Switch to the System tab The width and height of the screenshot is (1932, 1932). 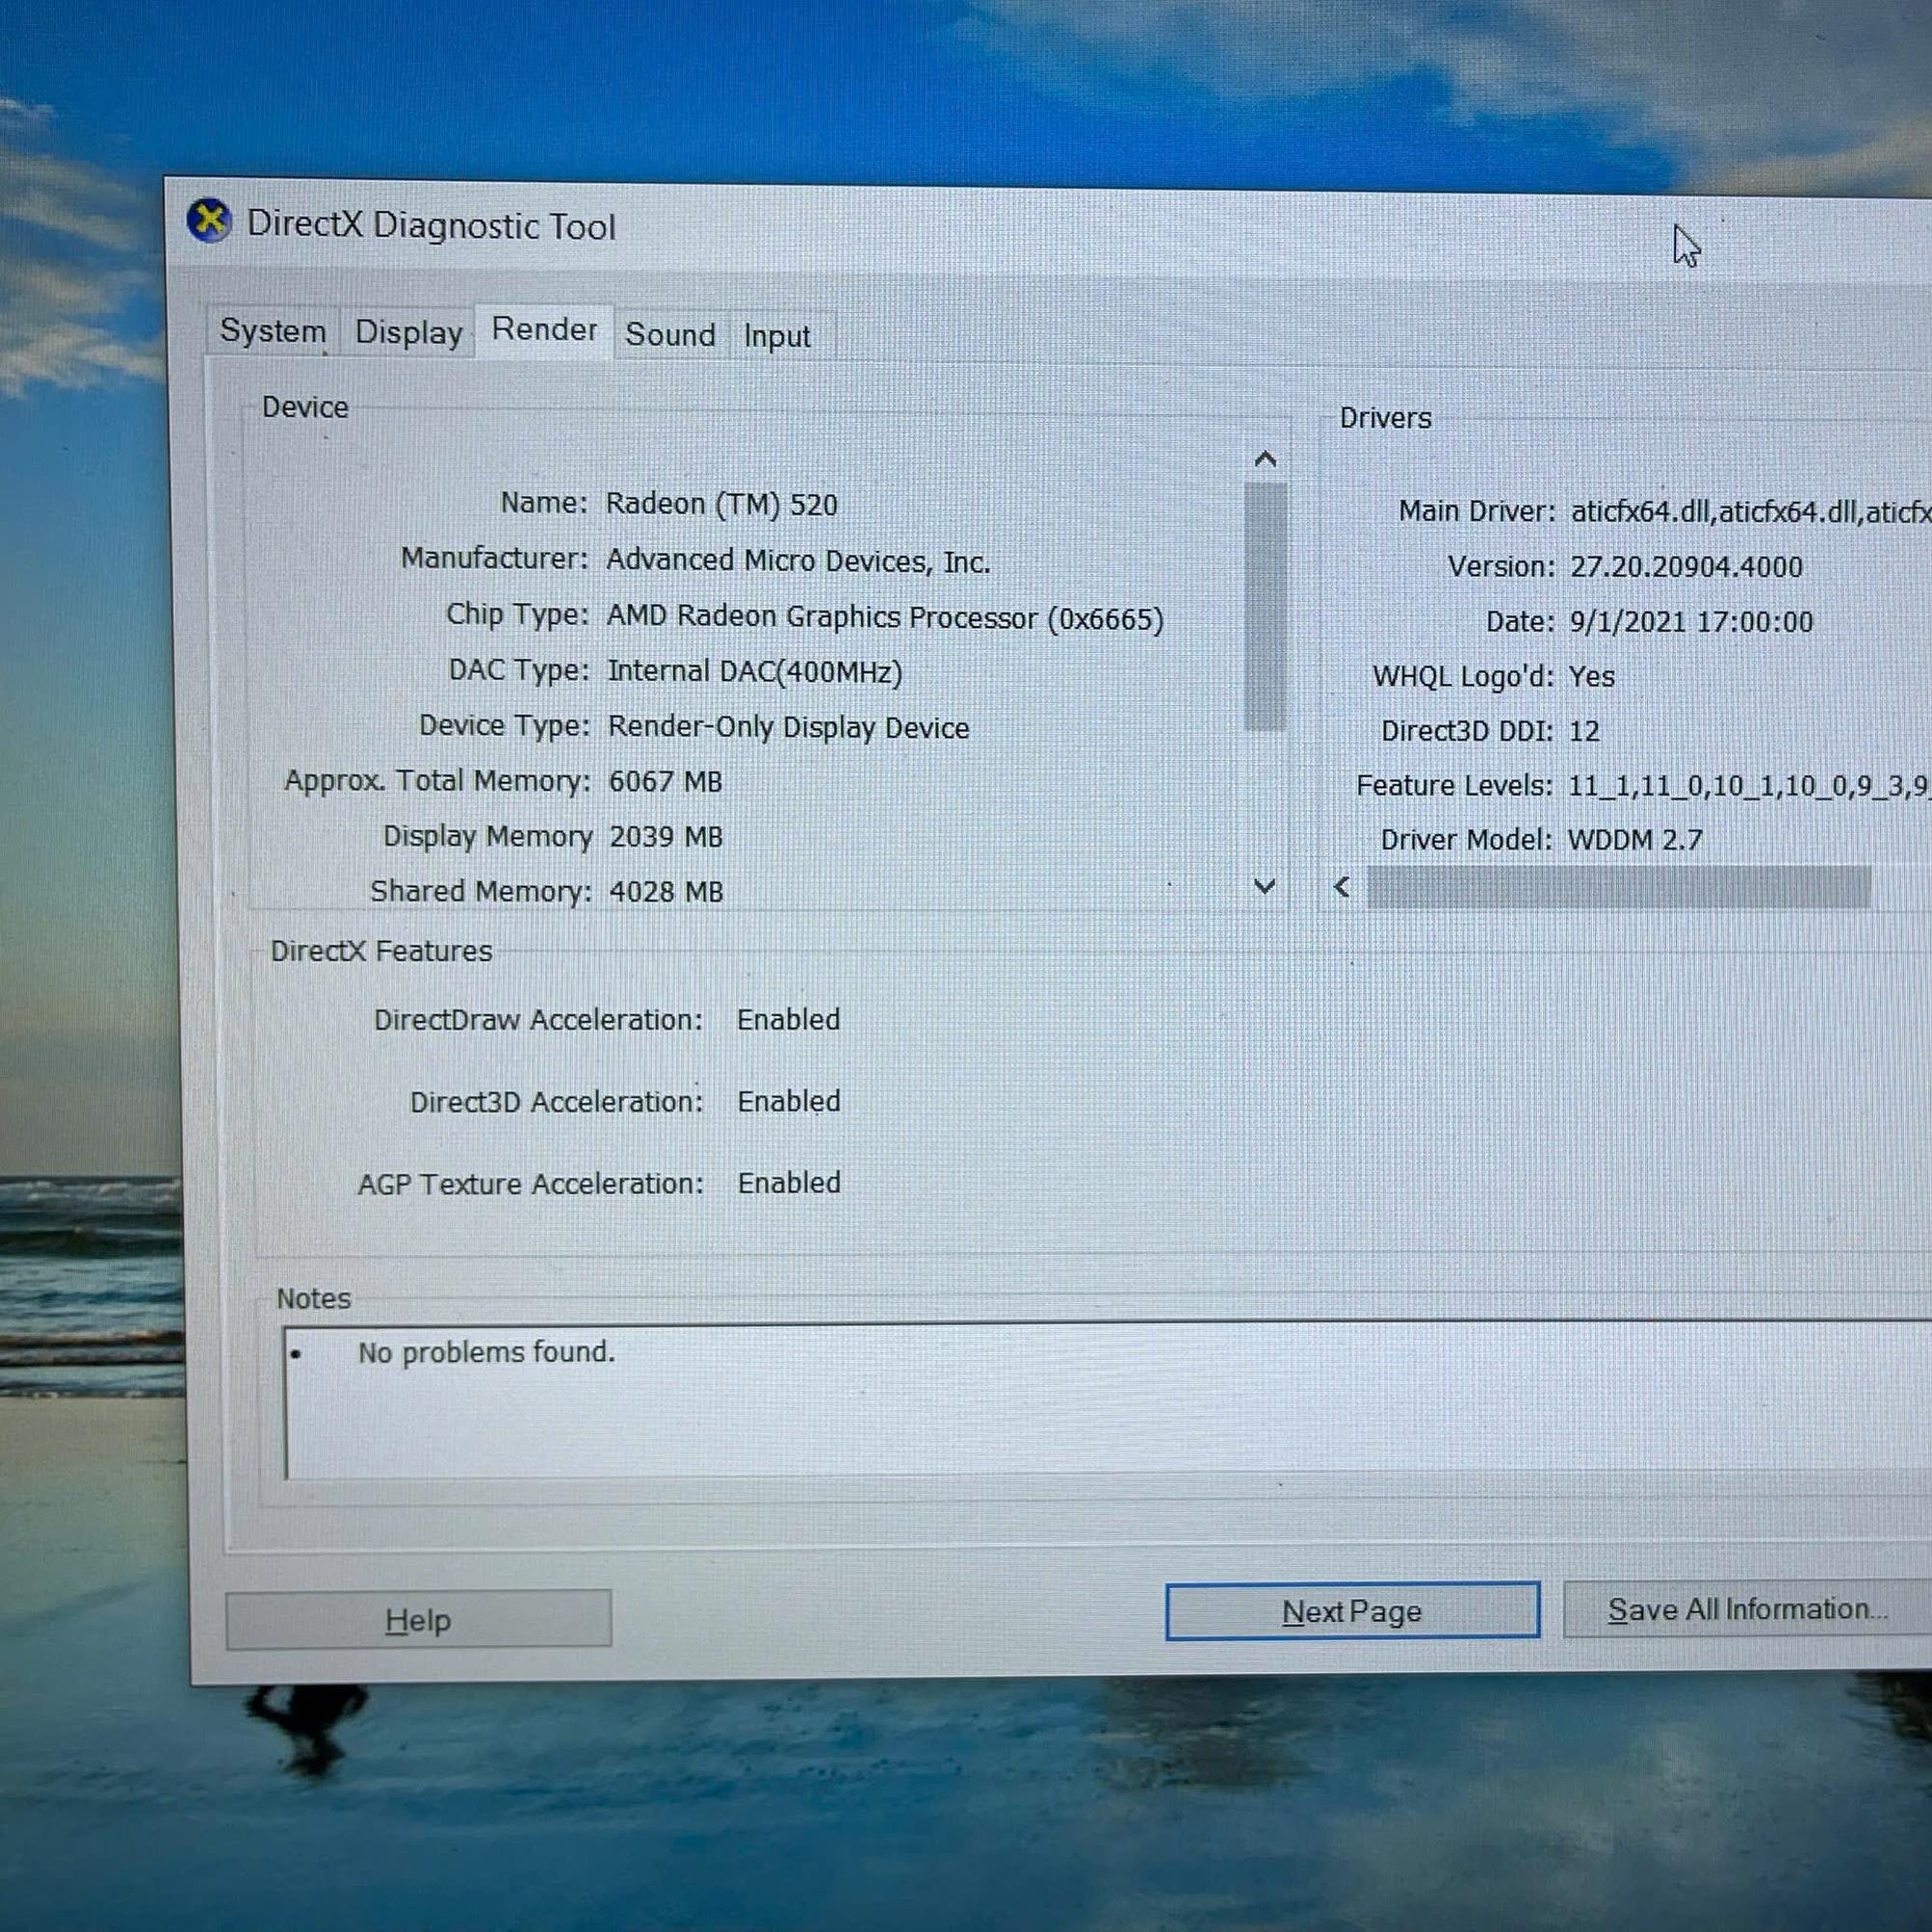point(273,331)
